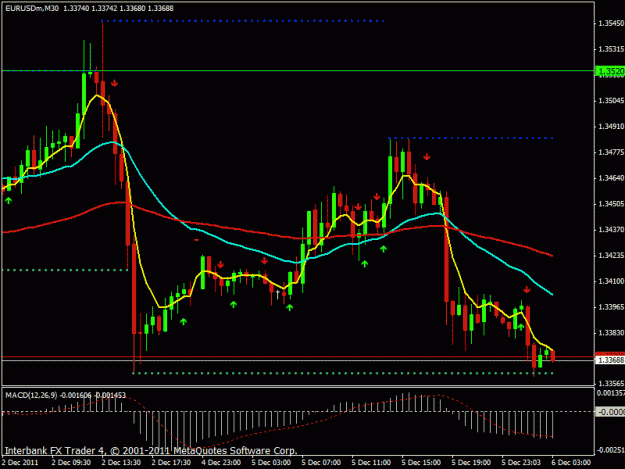625x469 pixels.
Task: Click the 1.35315 price scale label
Action: (x=611, y=49)
